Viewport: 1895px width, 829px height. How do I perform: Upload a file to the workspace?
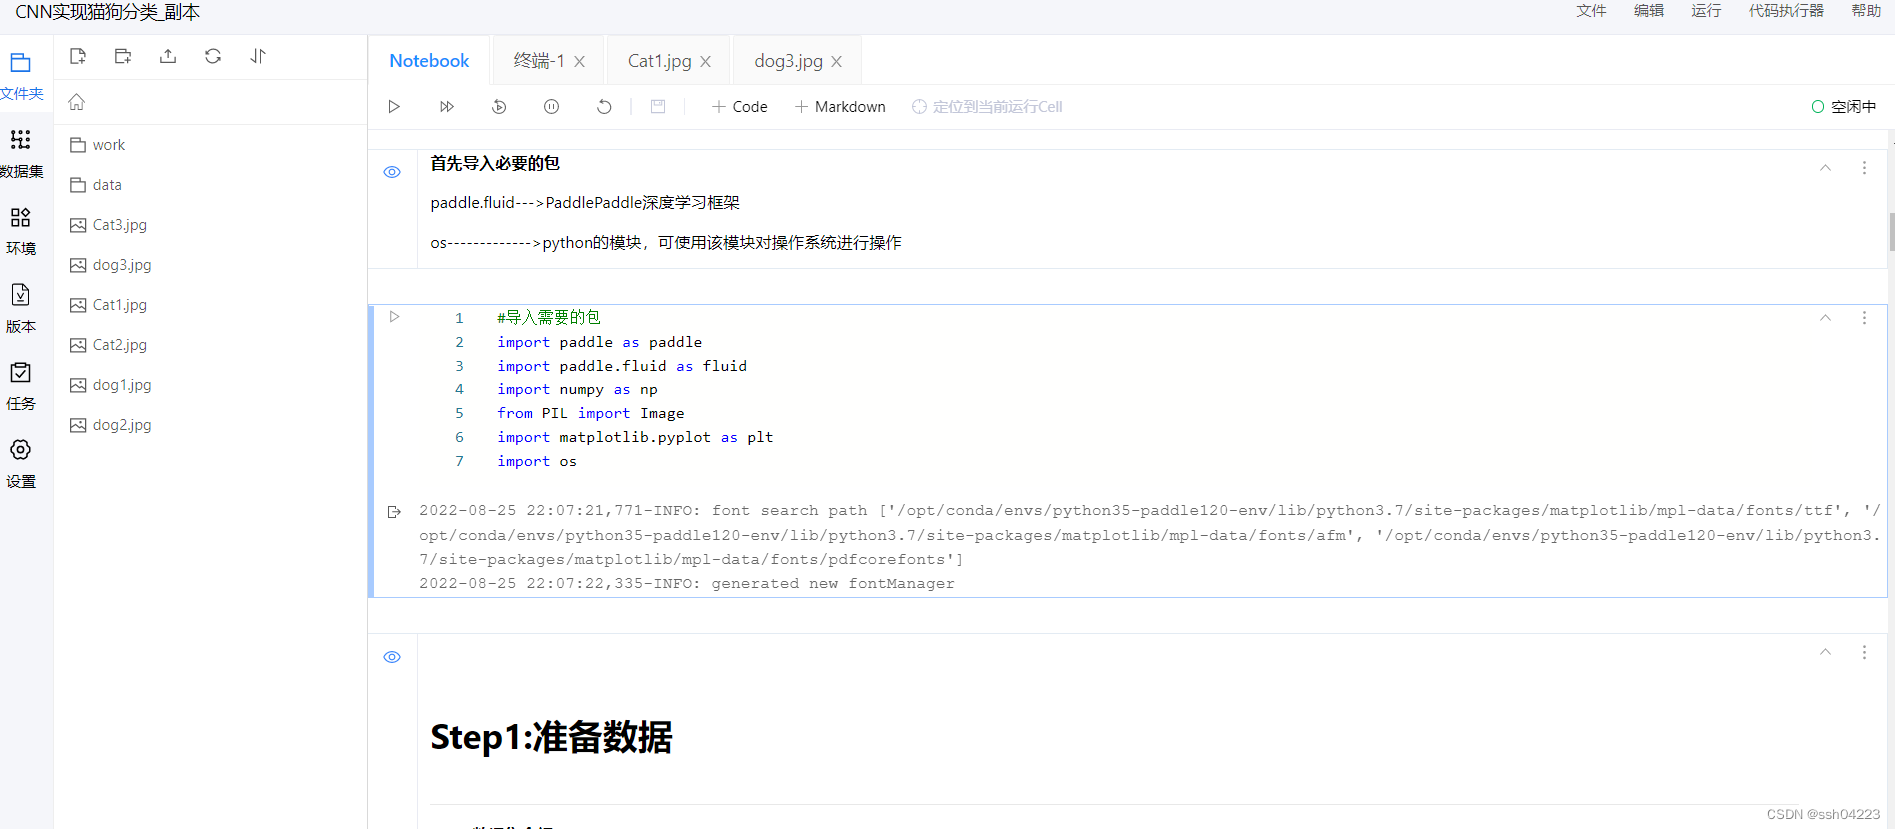168,57
